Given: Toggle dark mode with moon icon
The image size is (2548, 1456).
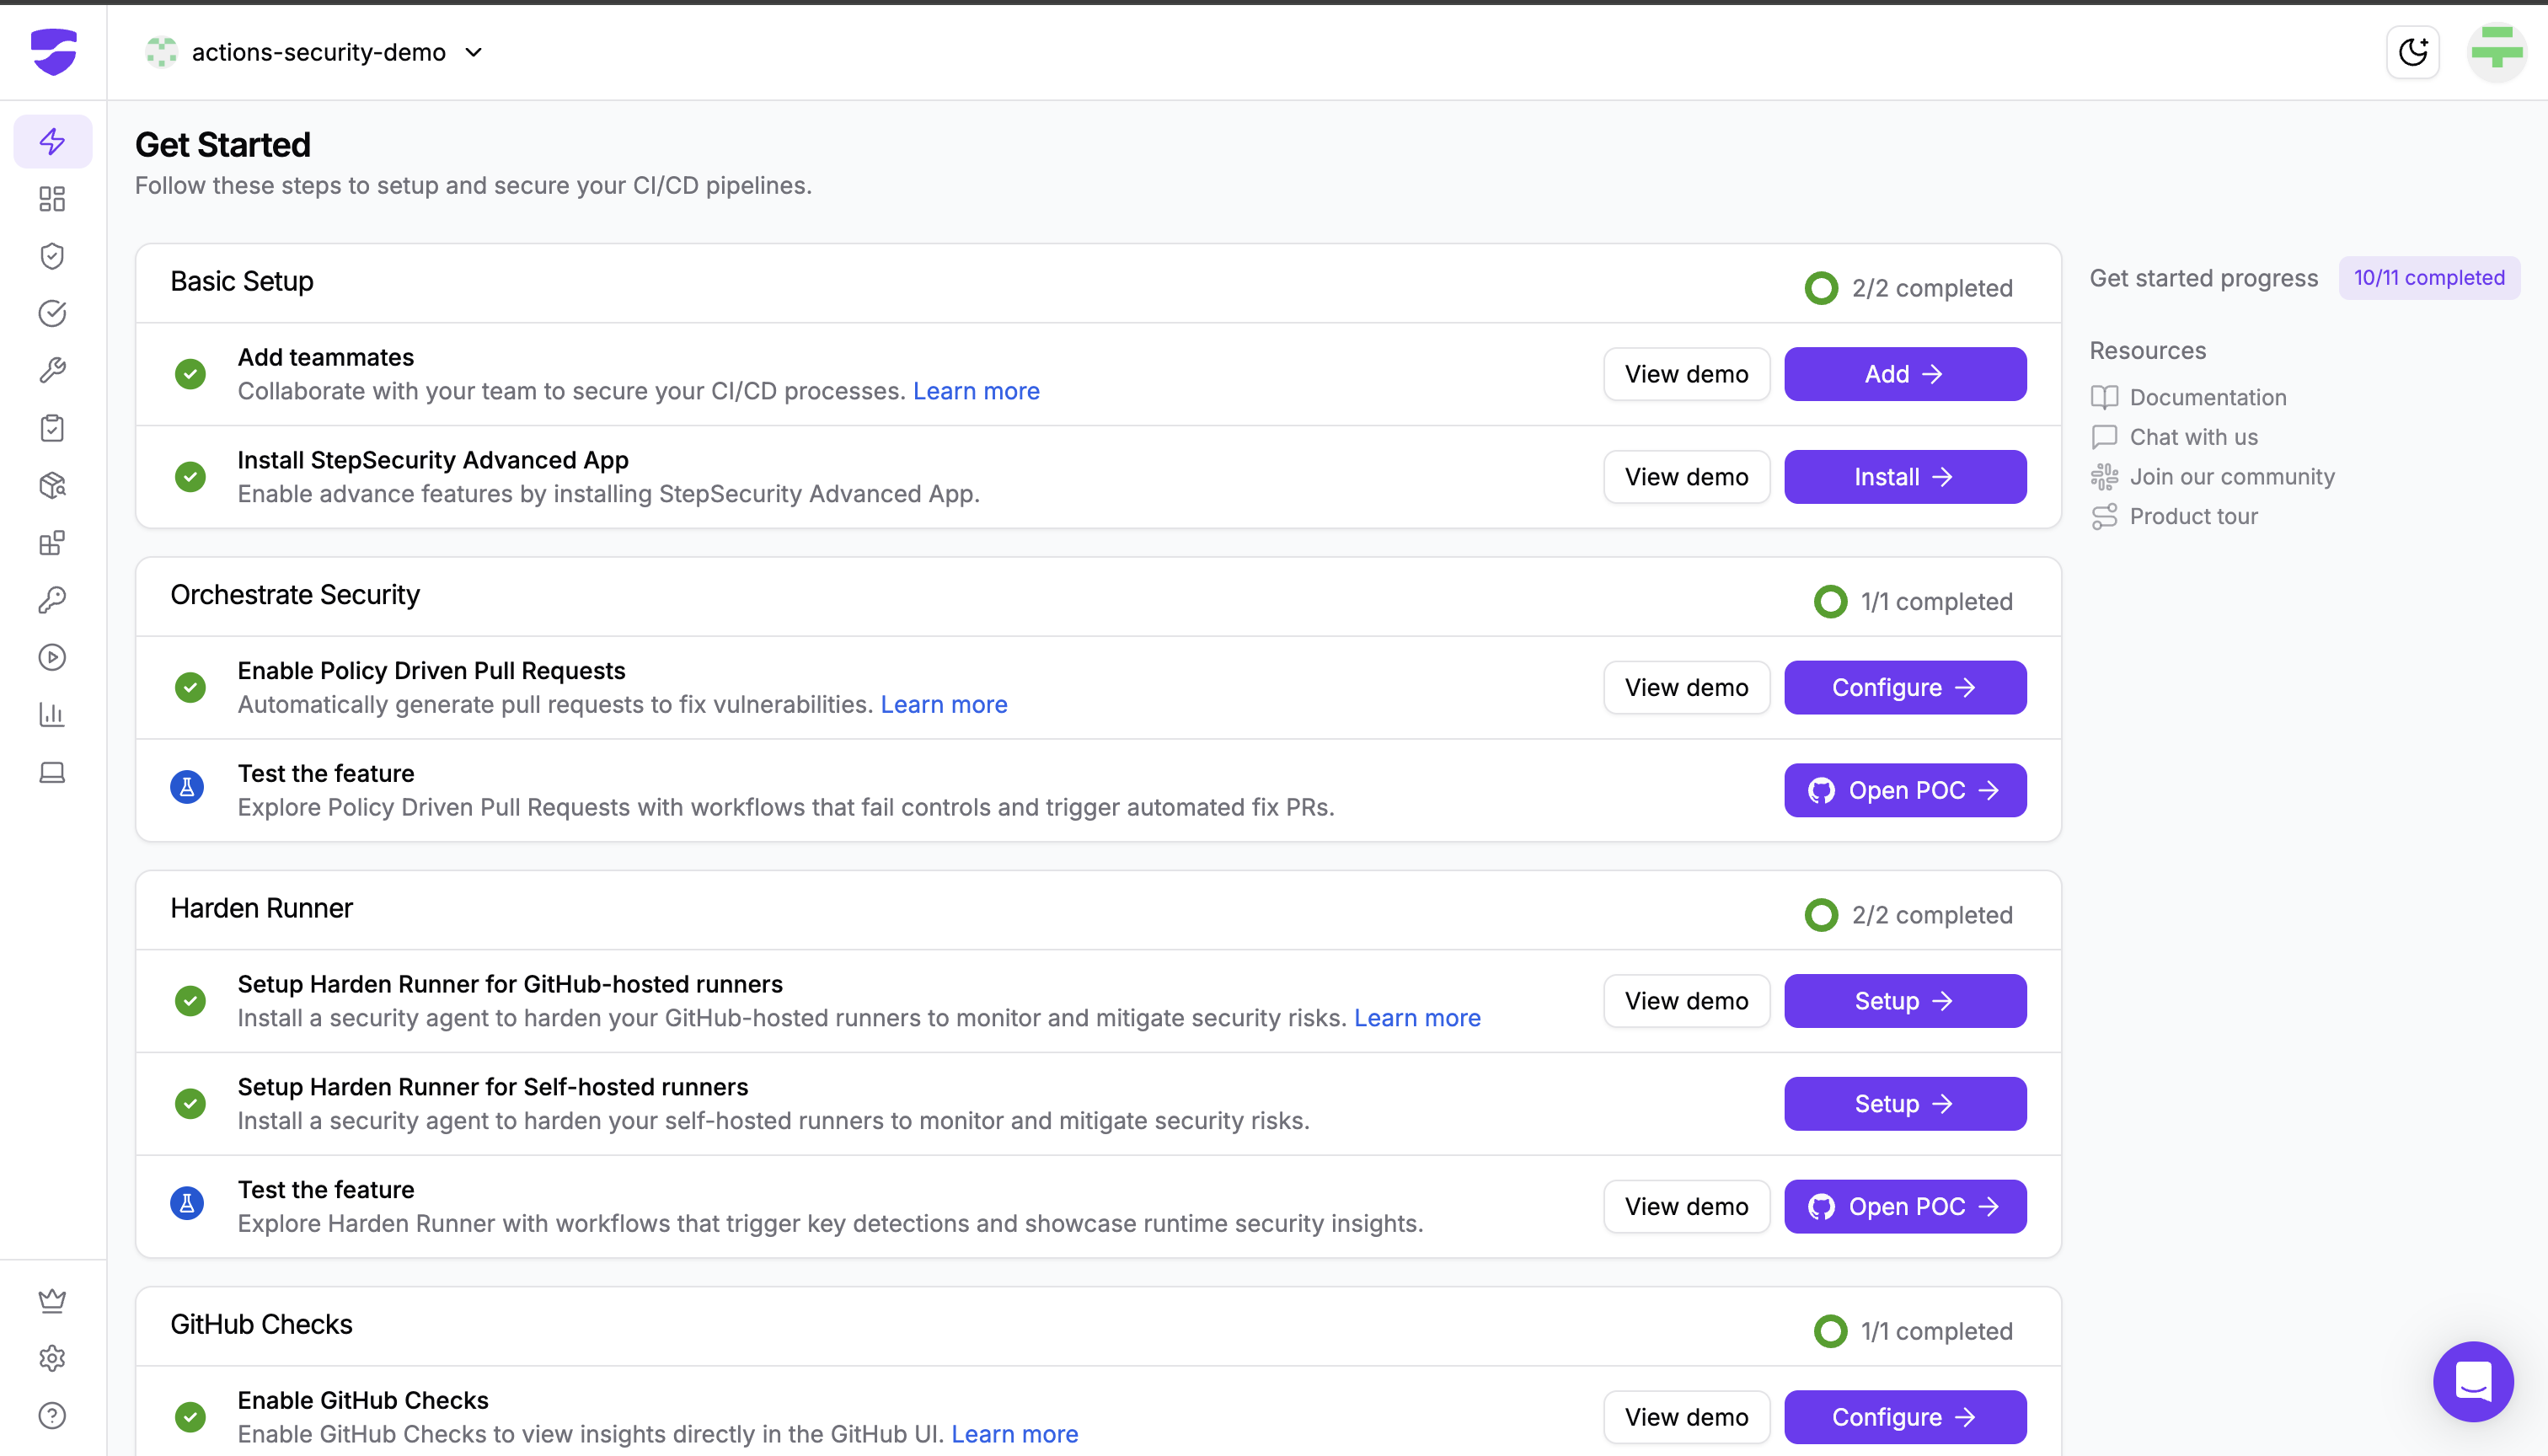Looking at the screenshot, I should pyautogui.click(x=2412, y=52).
